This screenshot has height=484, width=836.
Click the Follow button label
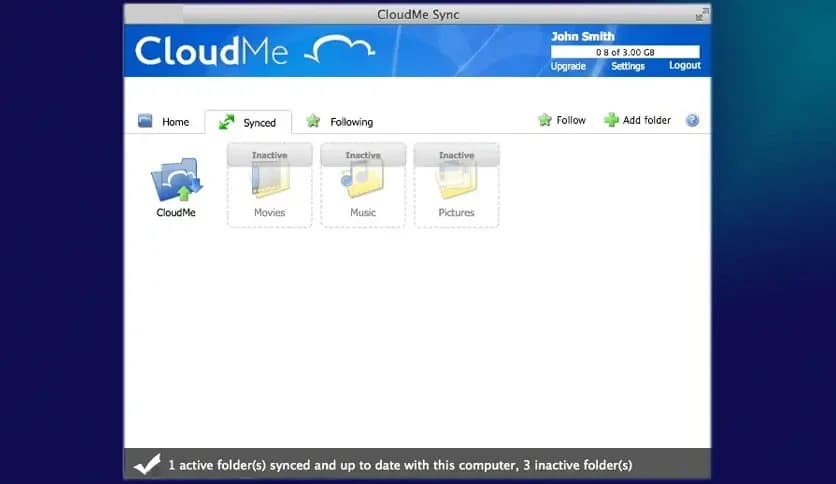point(571,120)
